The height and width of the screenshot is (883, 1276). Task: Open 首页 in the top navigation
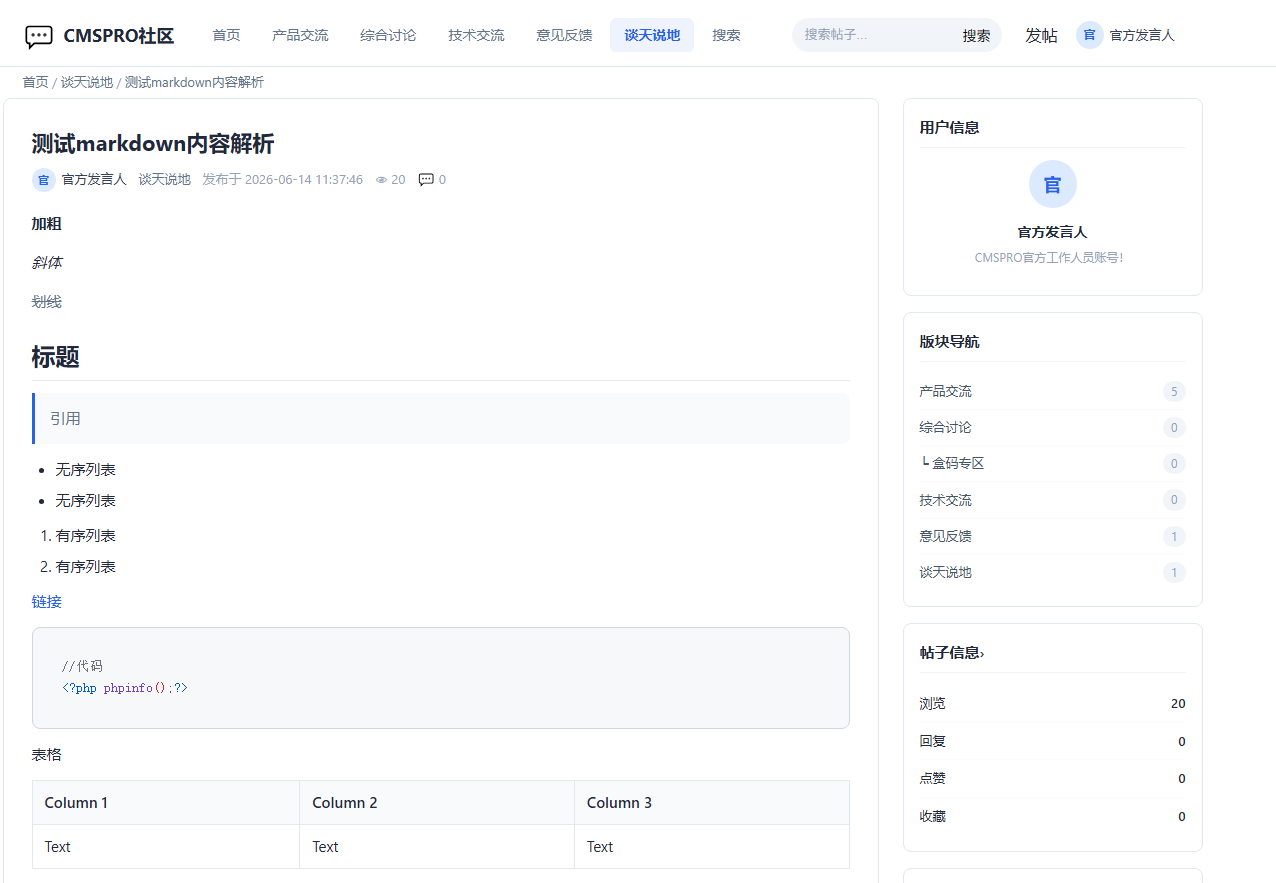pyautogui.click(x=226, y=35)
